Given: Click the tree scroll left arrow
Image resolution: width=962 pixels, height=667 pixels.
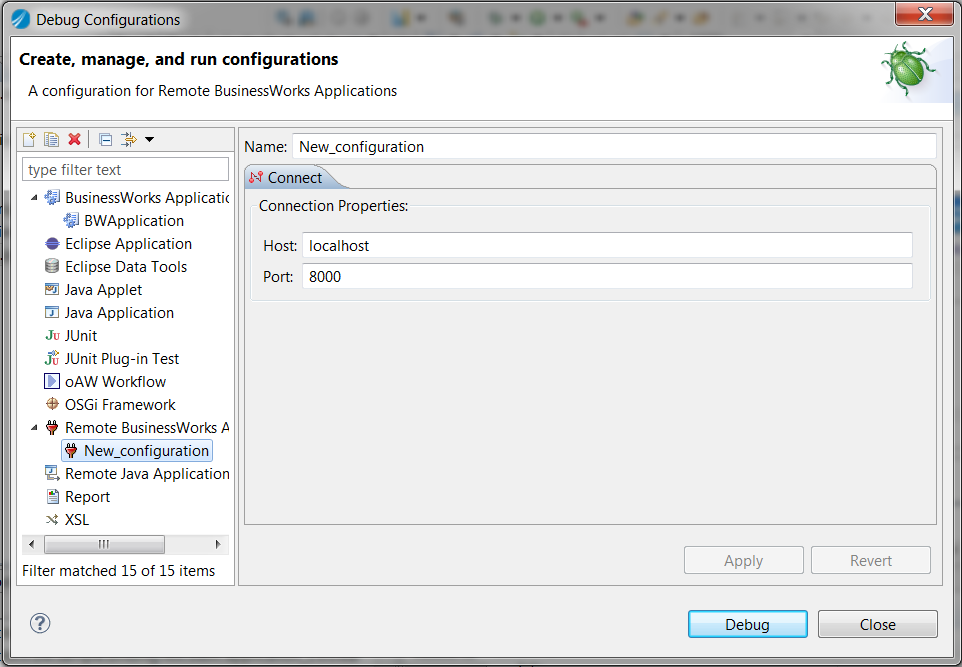Looking at the screenshot, I should (32, 544).
